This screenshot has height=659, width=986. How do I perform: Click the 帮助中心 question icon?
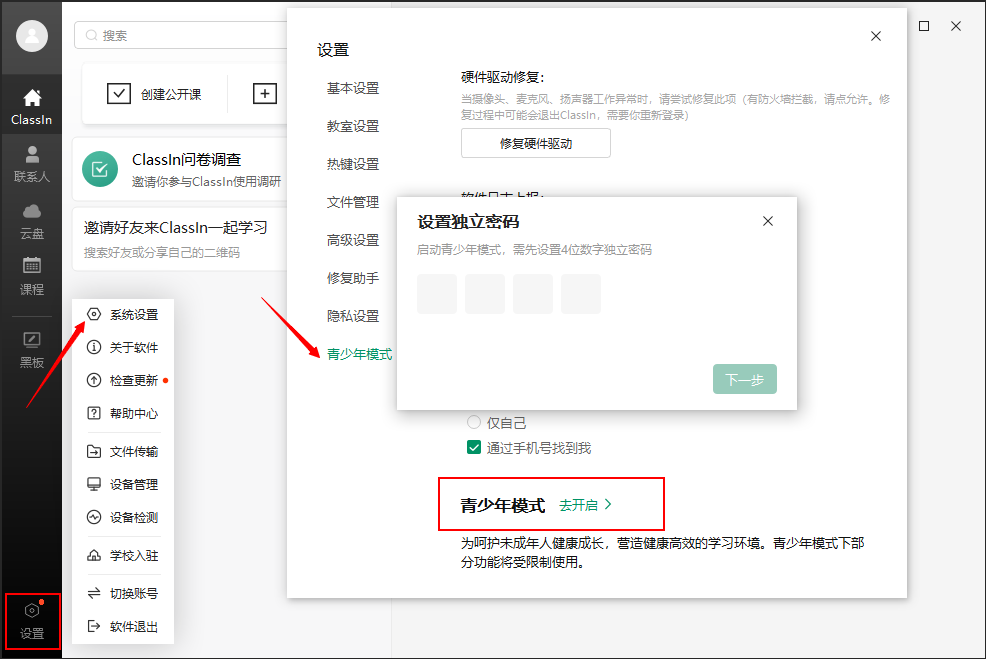coord(94,413)
